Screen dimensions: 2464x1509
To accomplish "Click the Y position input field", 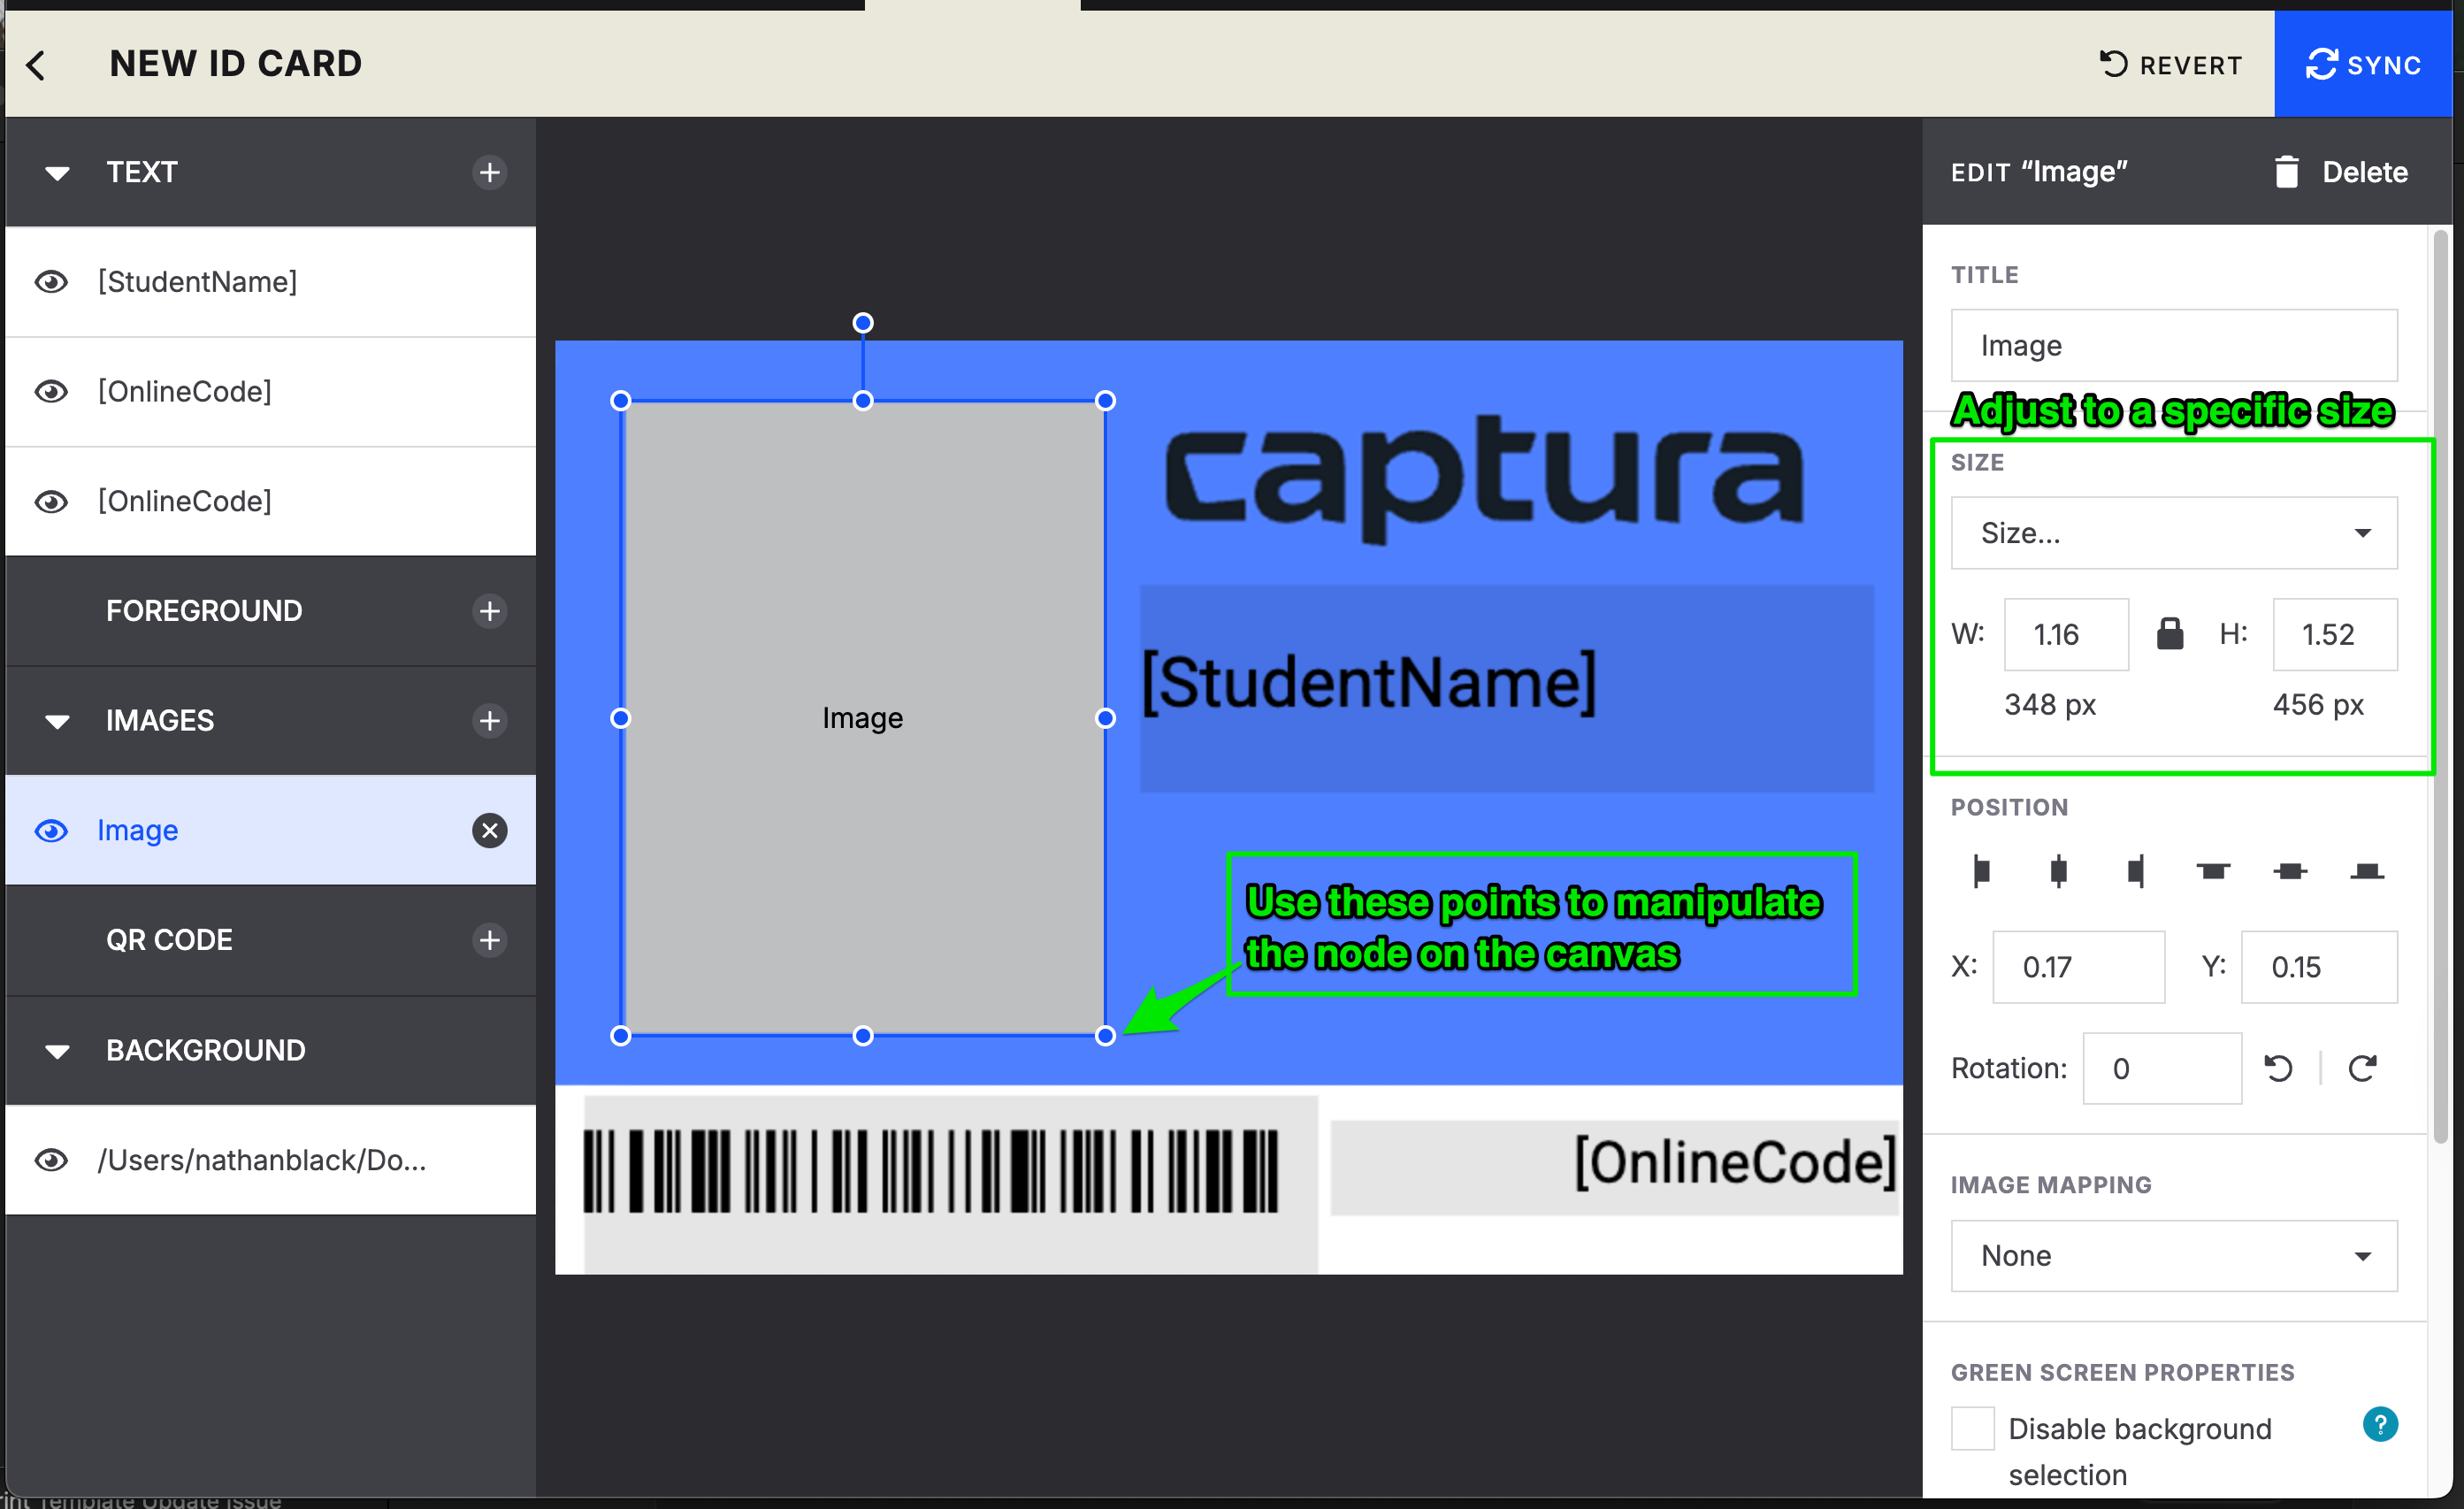I will 2319,967.
